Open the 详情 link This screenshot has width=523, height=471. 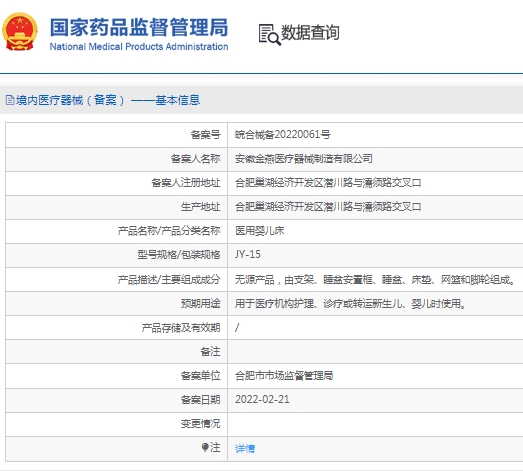point(245,448)
